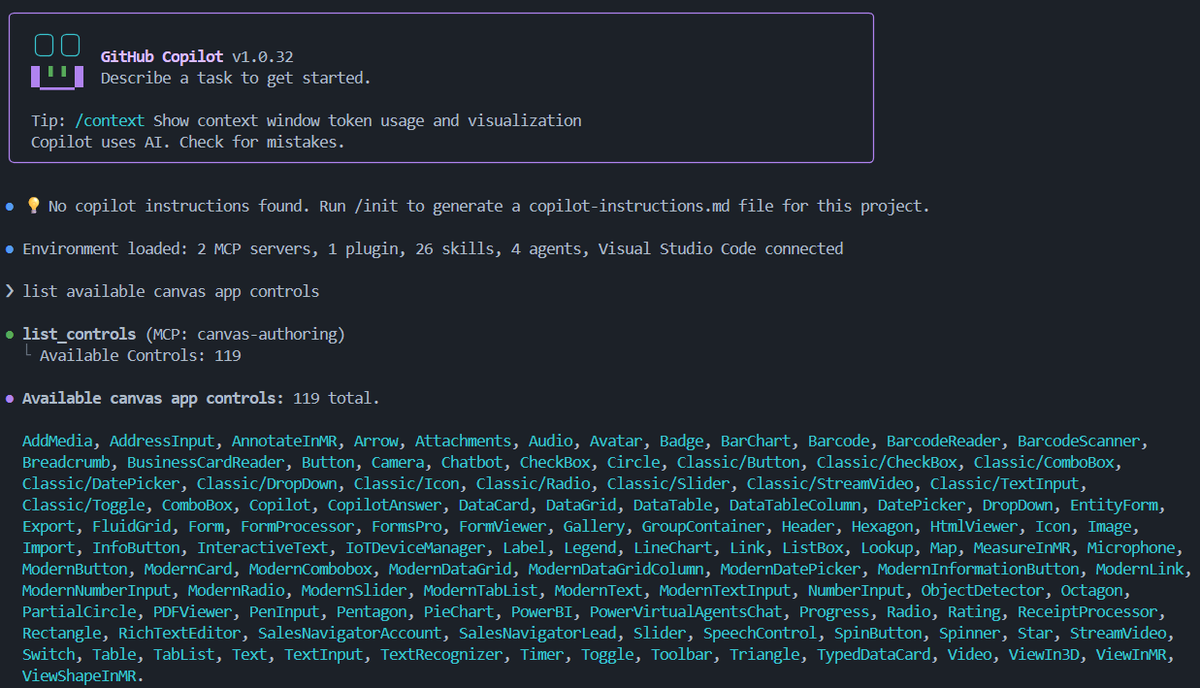Click the prompt chevron before 'list available canvas'

point(9,292)
